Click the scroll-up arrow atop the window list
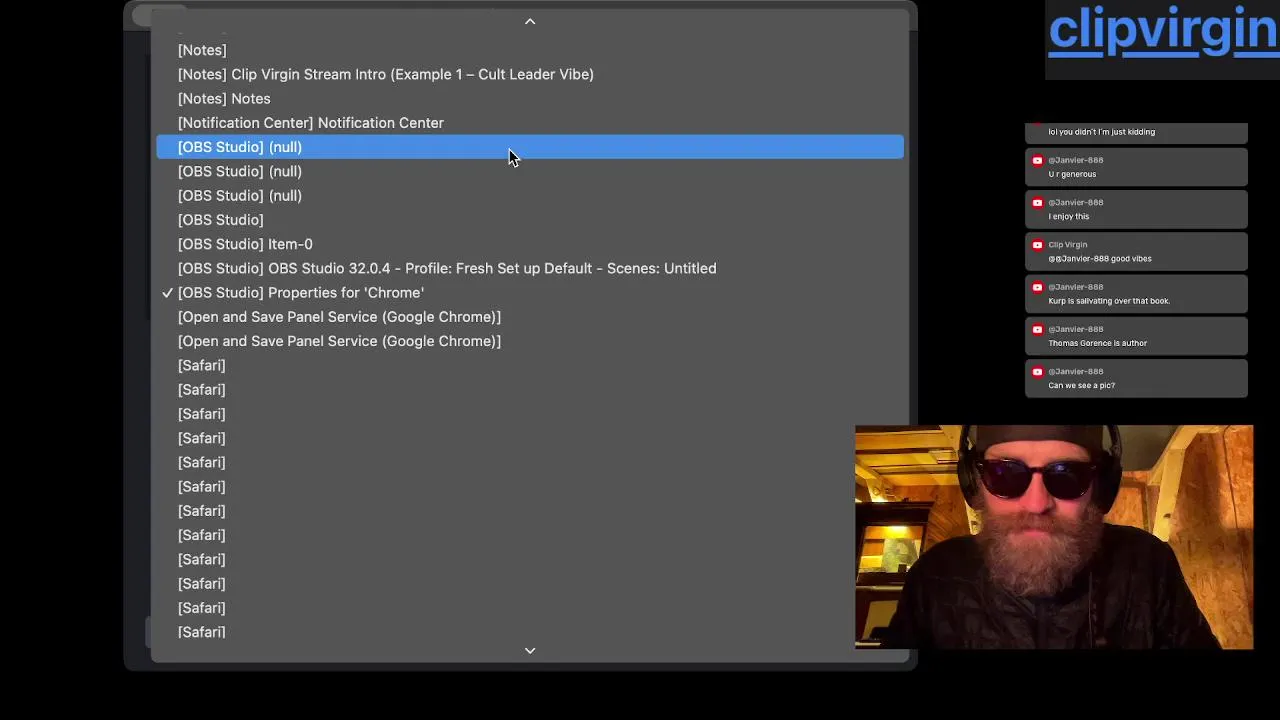This screenshot has width=1280, height=720. click(530, 21)
